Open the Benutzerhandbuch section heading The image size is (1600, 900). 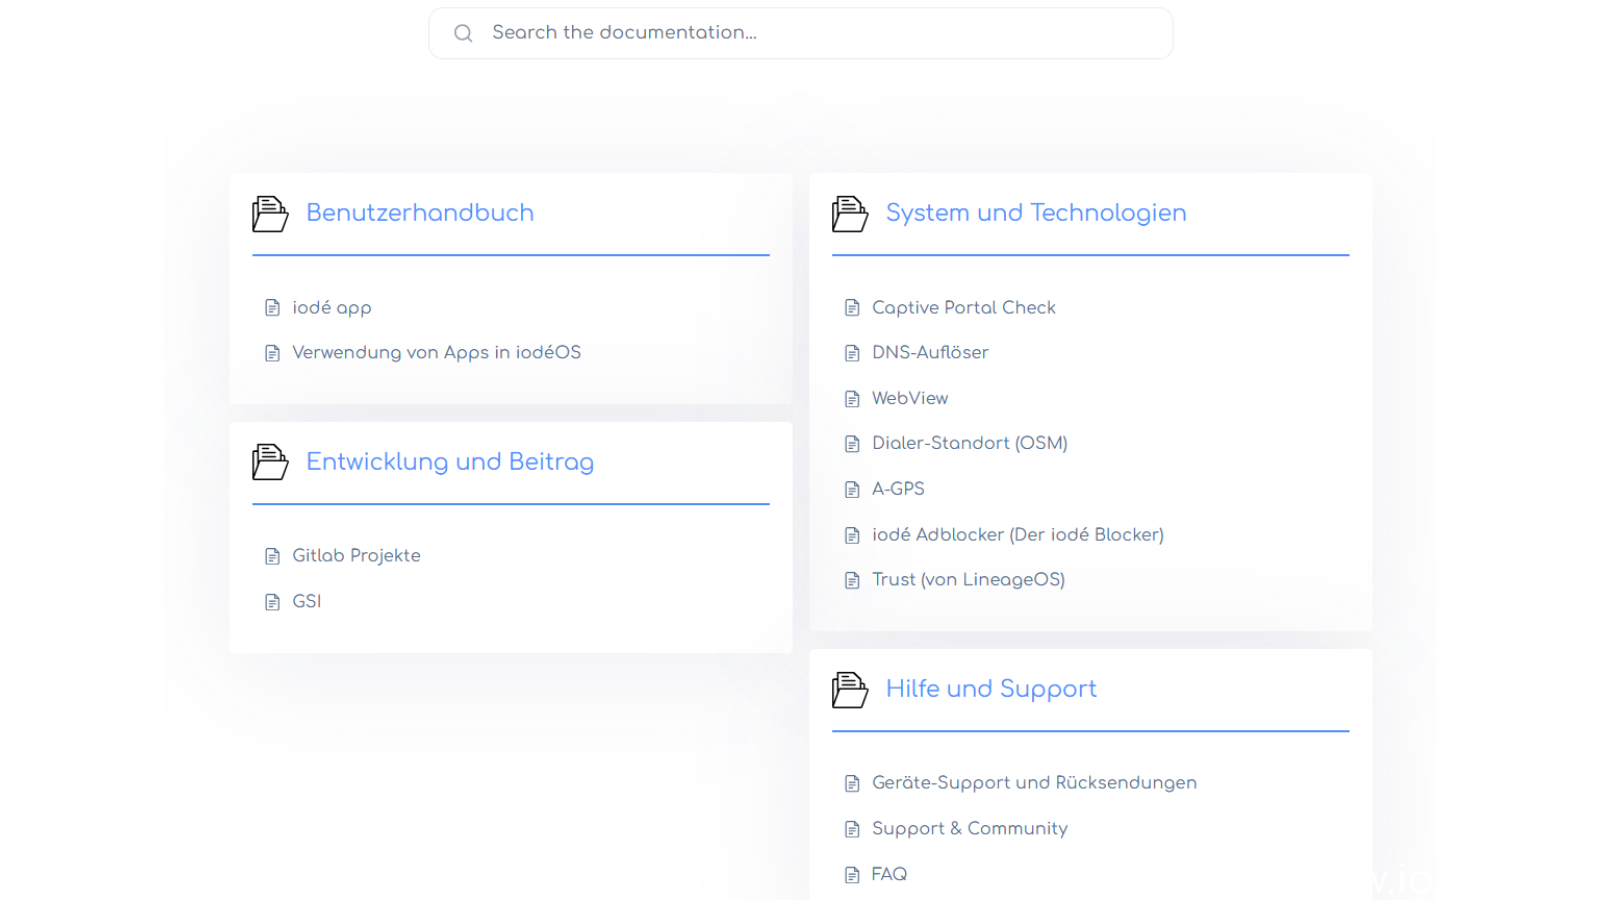pyautogui.click(x=420, y=213)
